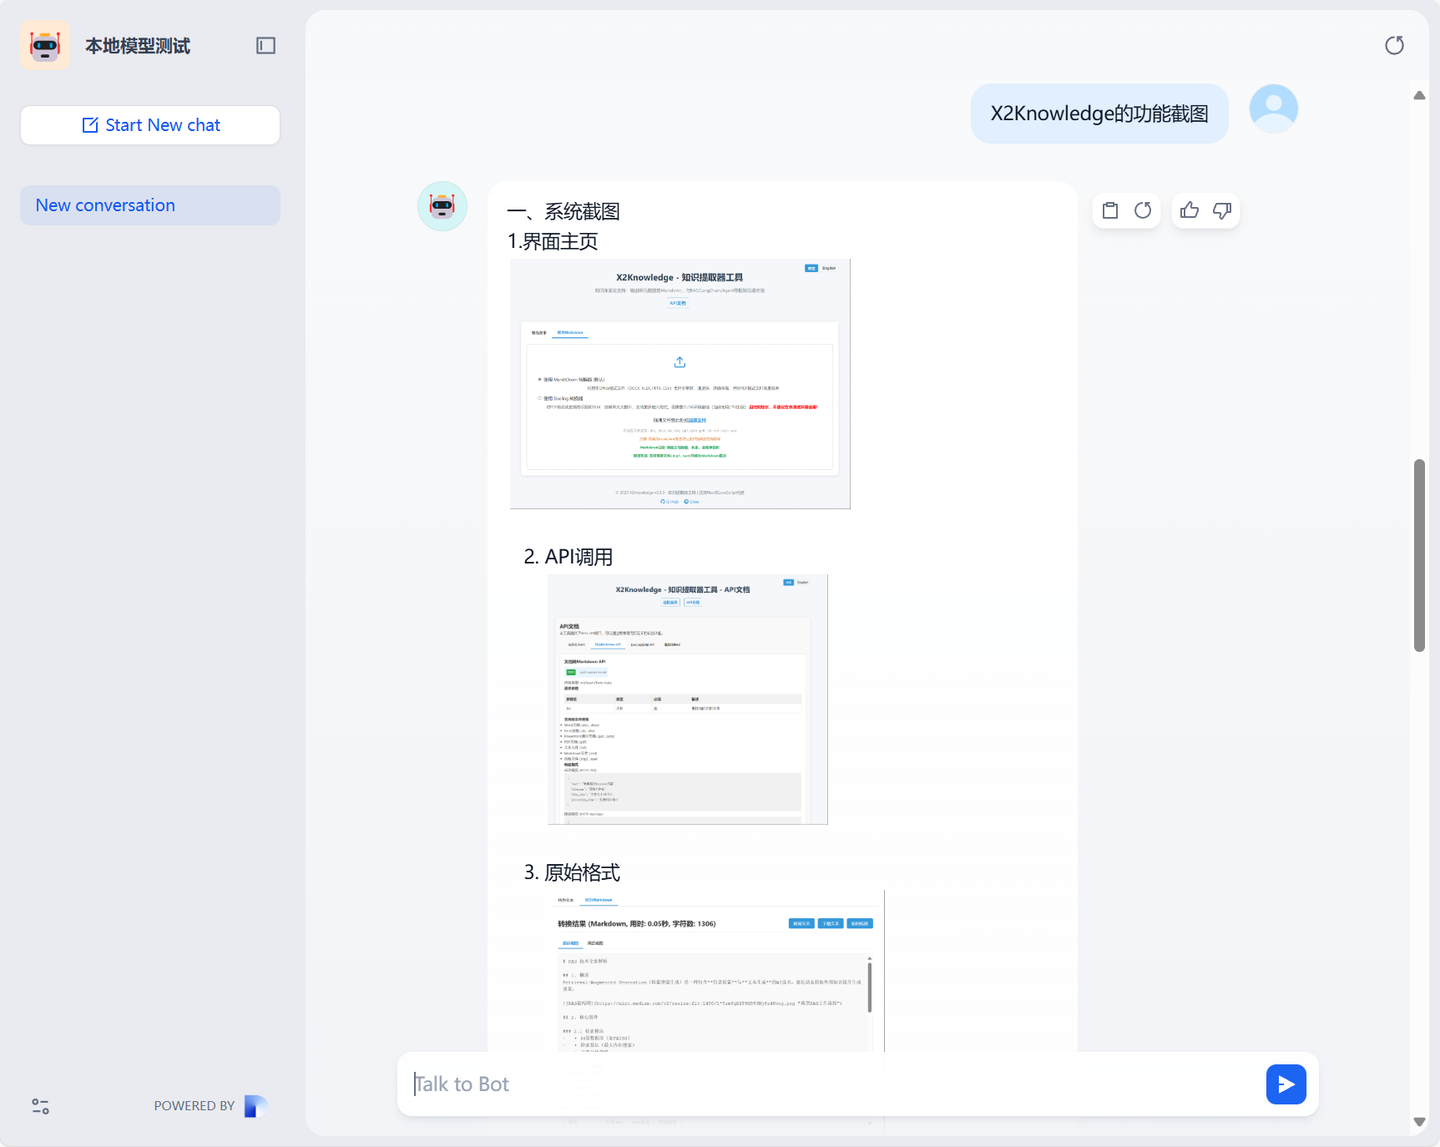Send the message with arrow button
Viewport: 1440px width, 1147px height.
pos(1286,1084)
